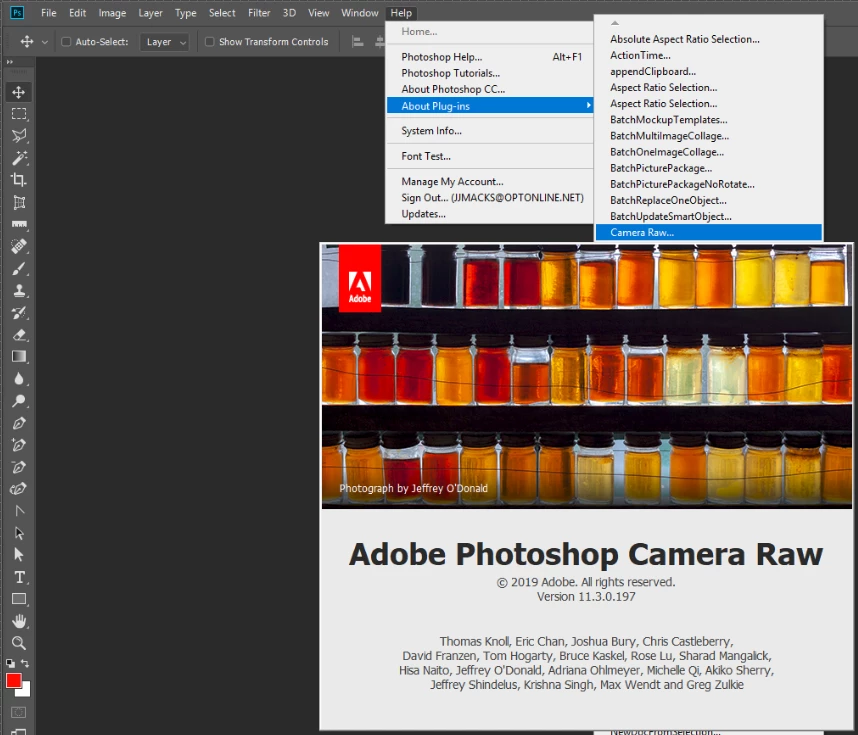Select the Rectangular Marquee tool
The image size is (858, 735).
[x=18, y=114]
